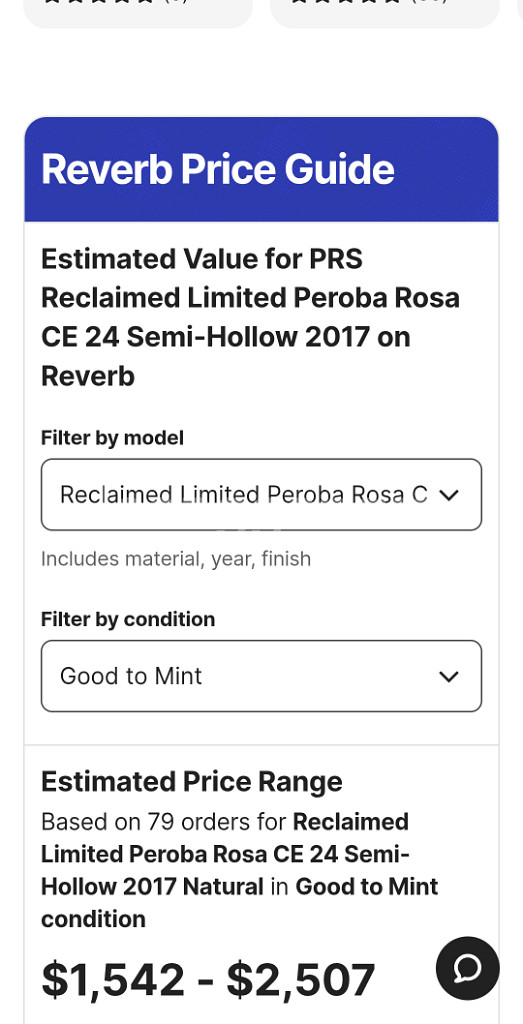
Task: Click the Filter by condition label
Action: point(128,619)
